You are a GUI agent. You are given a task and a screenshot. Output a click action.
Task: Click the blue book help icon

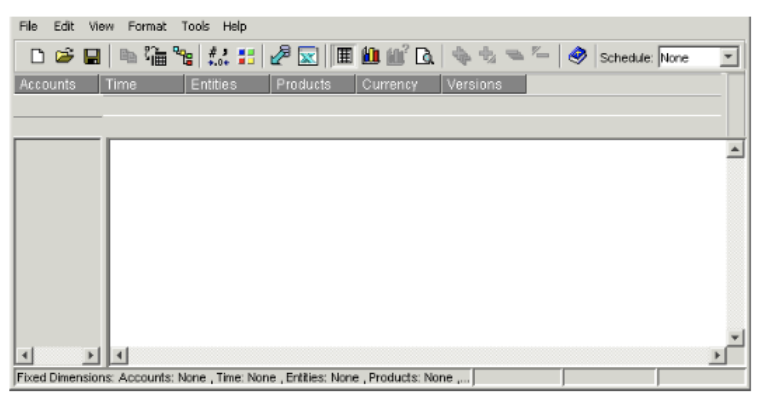tap(577, 58)
